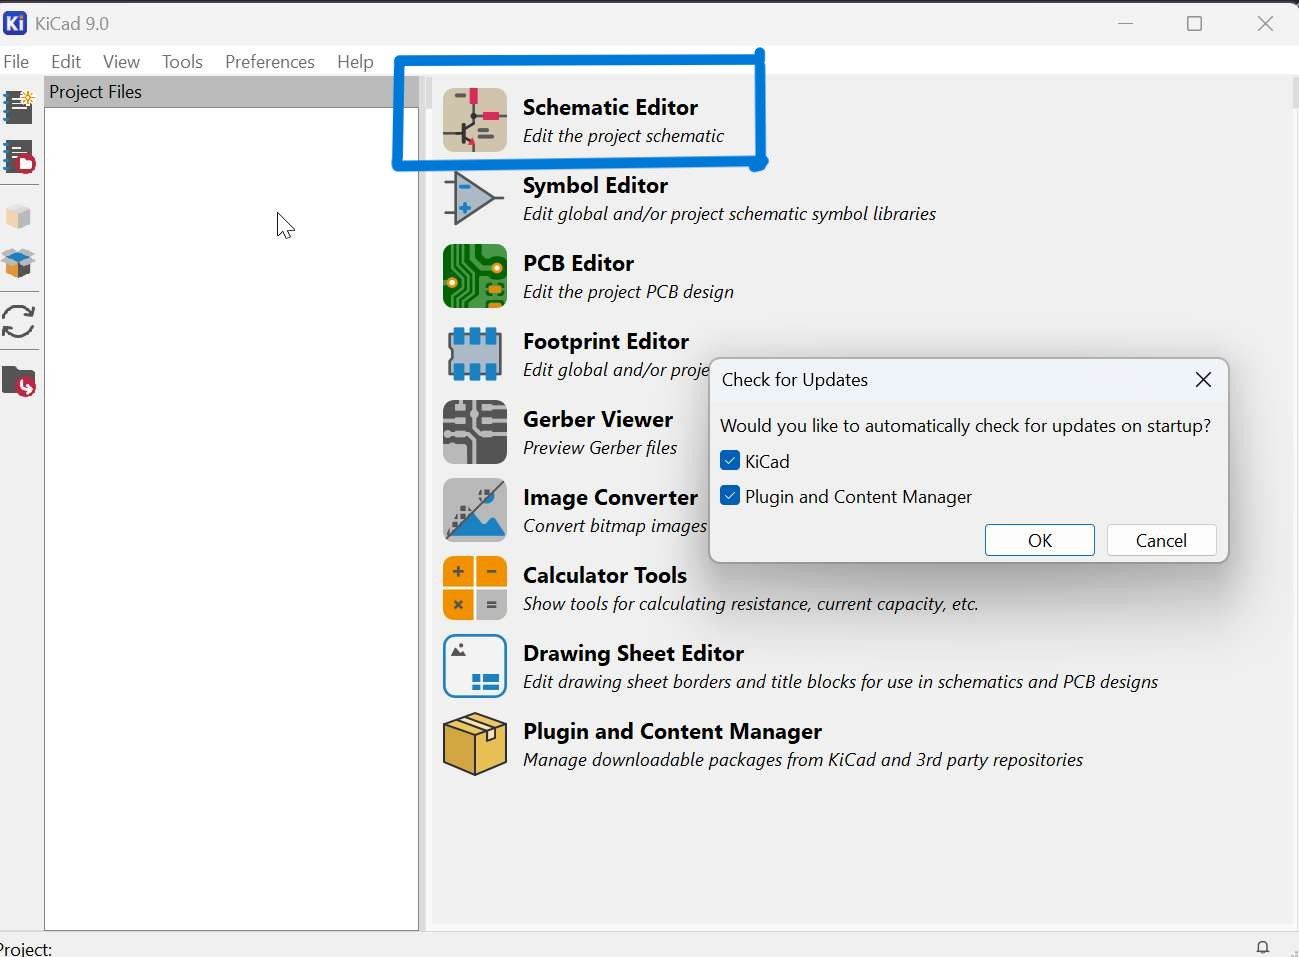Open the Plugin and Content Manager icon

point(475,744)
